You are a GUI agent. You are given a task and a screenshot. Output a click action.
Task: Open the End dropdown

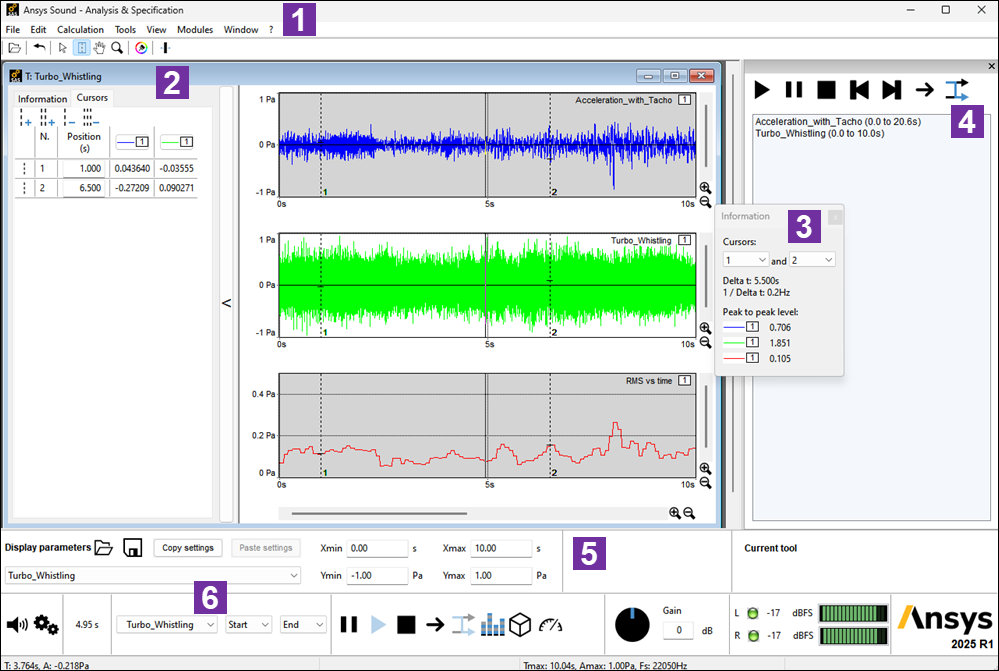click(x=302, y=624)
